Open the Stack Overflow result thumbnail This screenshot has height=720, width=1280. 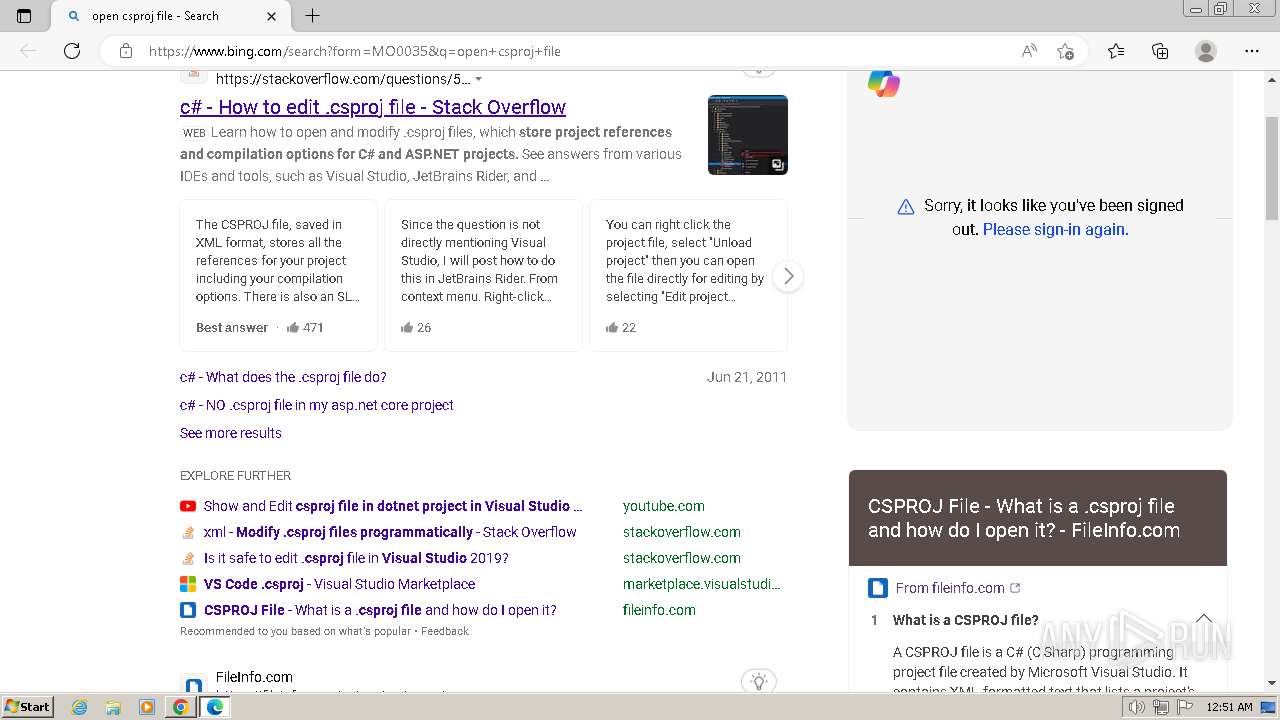pyautogui.click(x=748, y=135)
